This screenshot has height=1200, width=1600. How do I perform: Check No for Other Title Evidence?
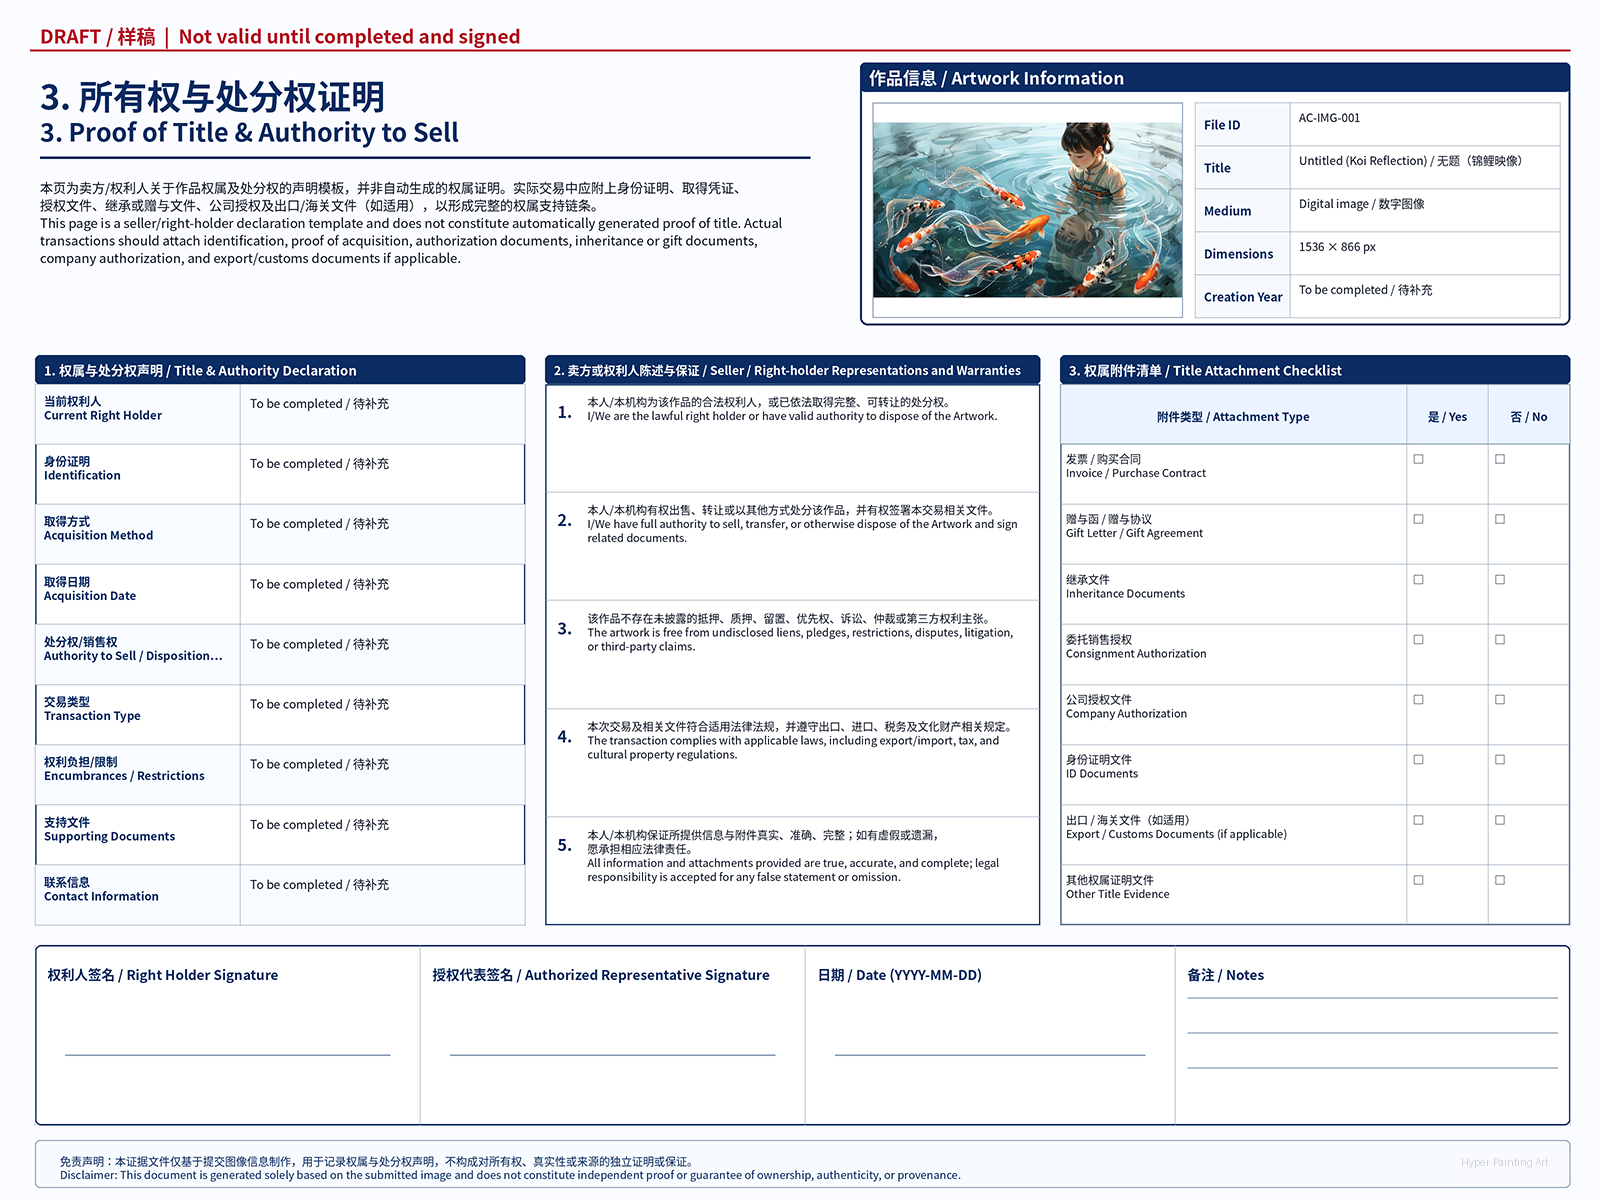[1500, 880]
